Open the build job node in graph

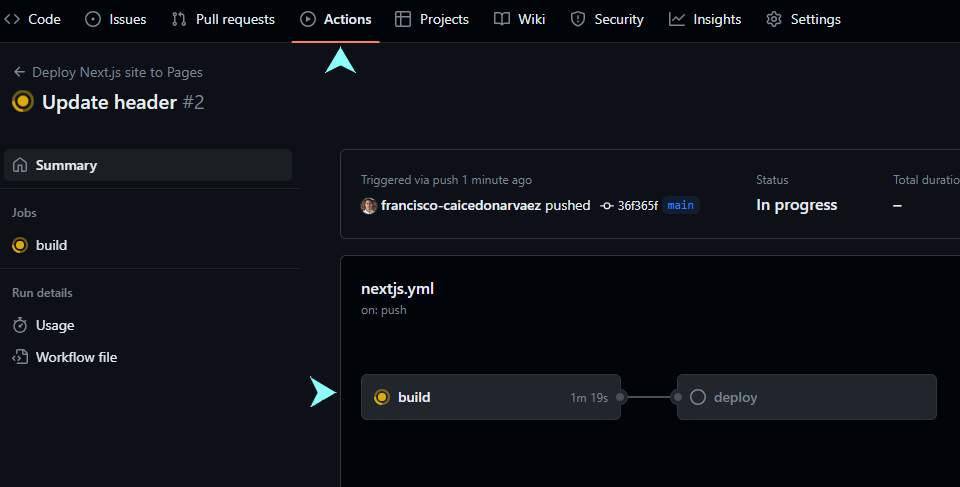coord(491,397)
